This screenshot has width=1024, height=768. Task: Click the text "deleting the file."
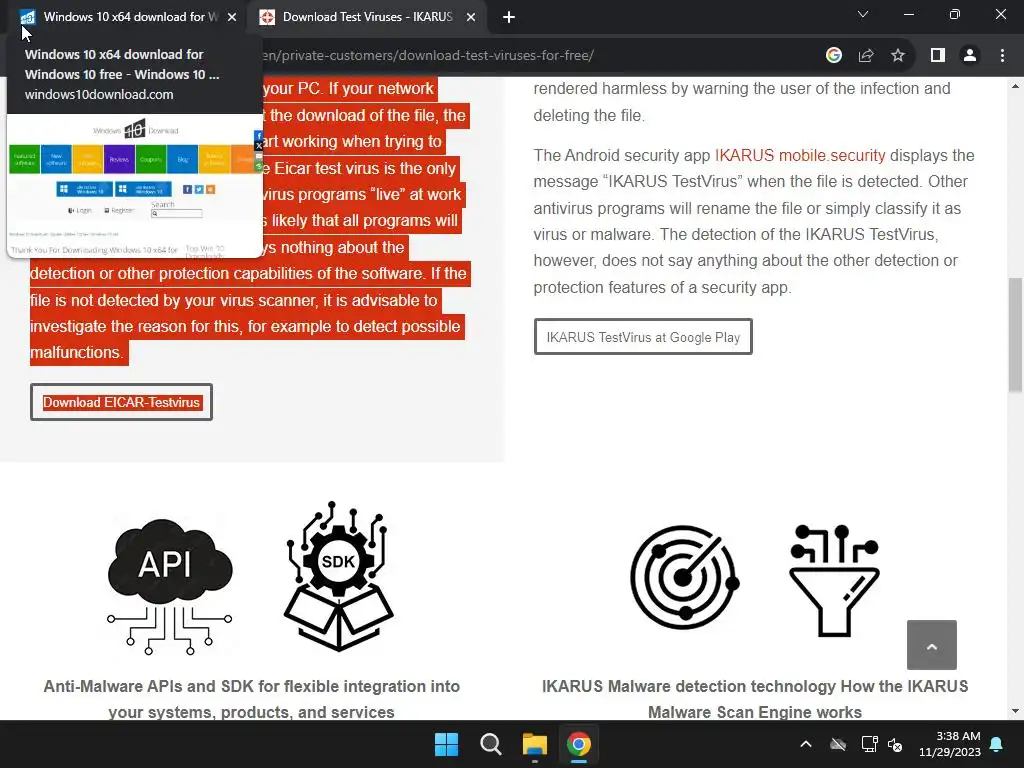(589, 116)
